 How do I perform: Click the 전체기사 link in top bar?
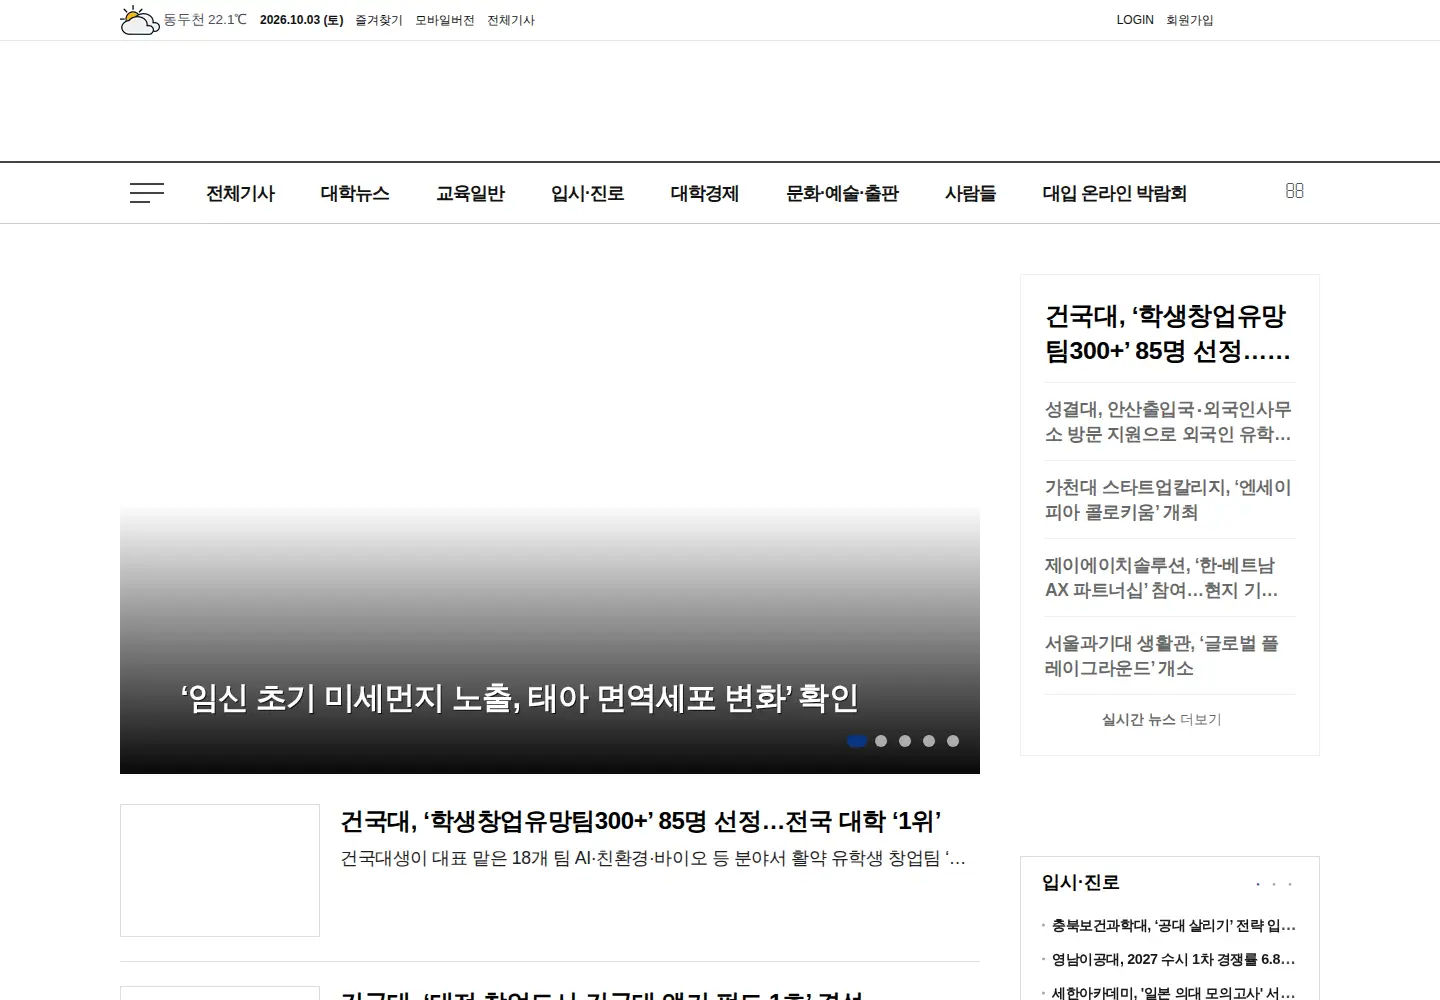click(x=511, y=20)
